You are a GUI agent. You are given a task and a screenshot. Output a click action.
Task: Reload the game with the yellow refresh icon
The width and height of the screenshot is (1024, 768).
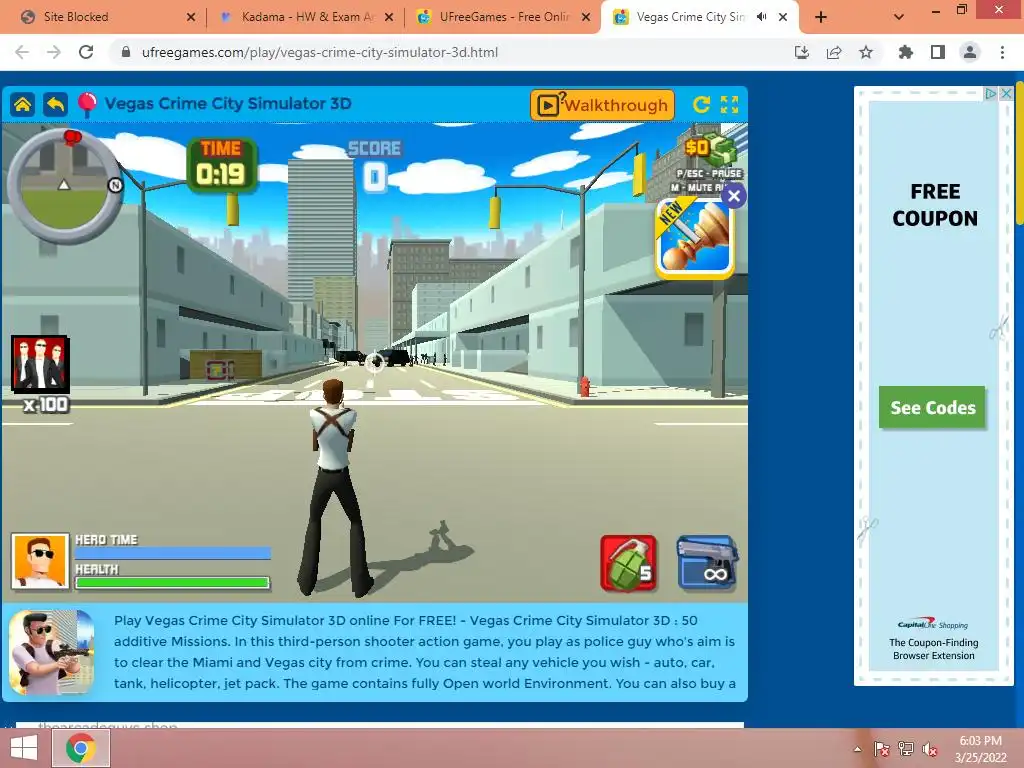701,104
